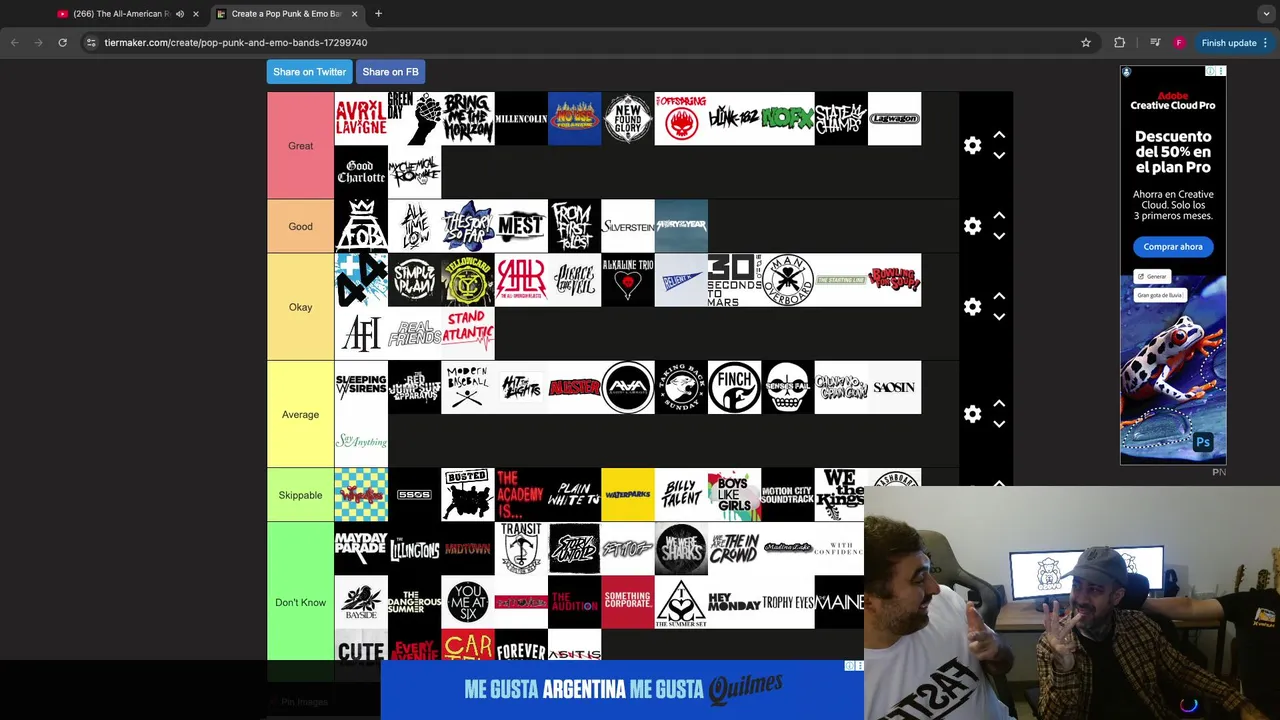
Task: Select Good Charlotte tile
Action: click(361, 172)
